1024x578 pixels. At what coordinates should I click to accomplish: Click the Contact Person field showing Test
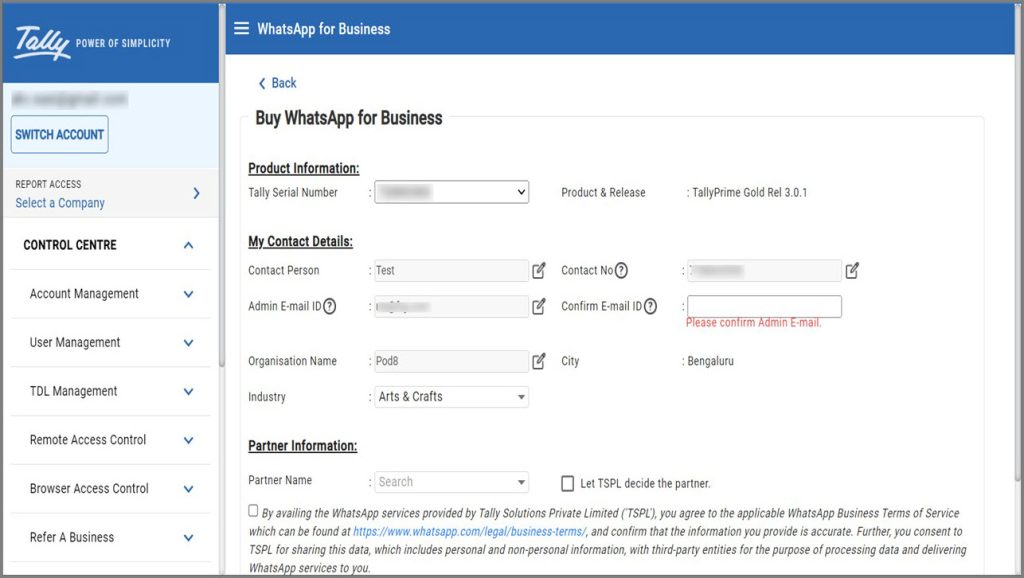point(451,270)
